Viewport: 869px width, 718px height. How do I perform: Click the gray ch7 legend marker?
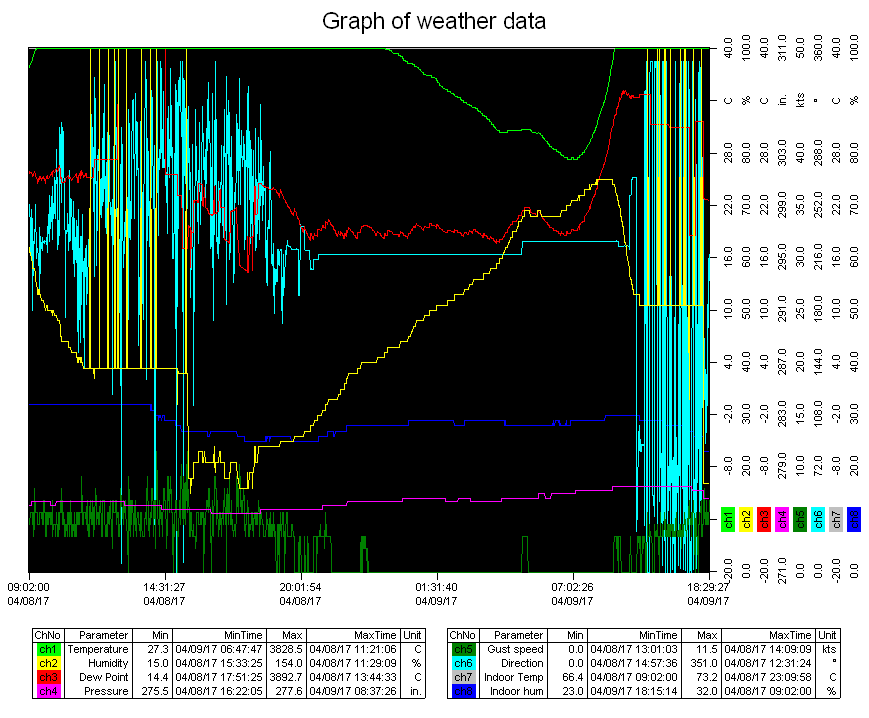point(835,519)
